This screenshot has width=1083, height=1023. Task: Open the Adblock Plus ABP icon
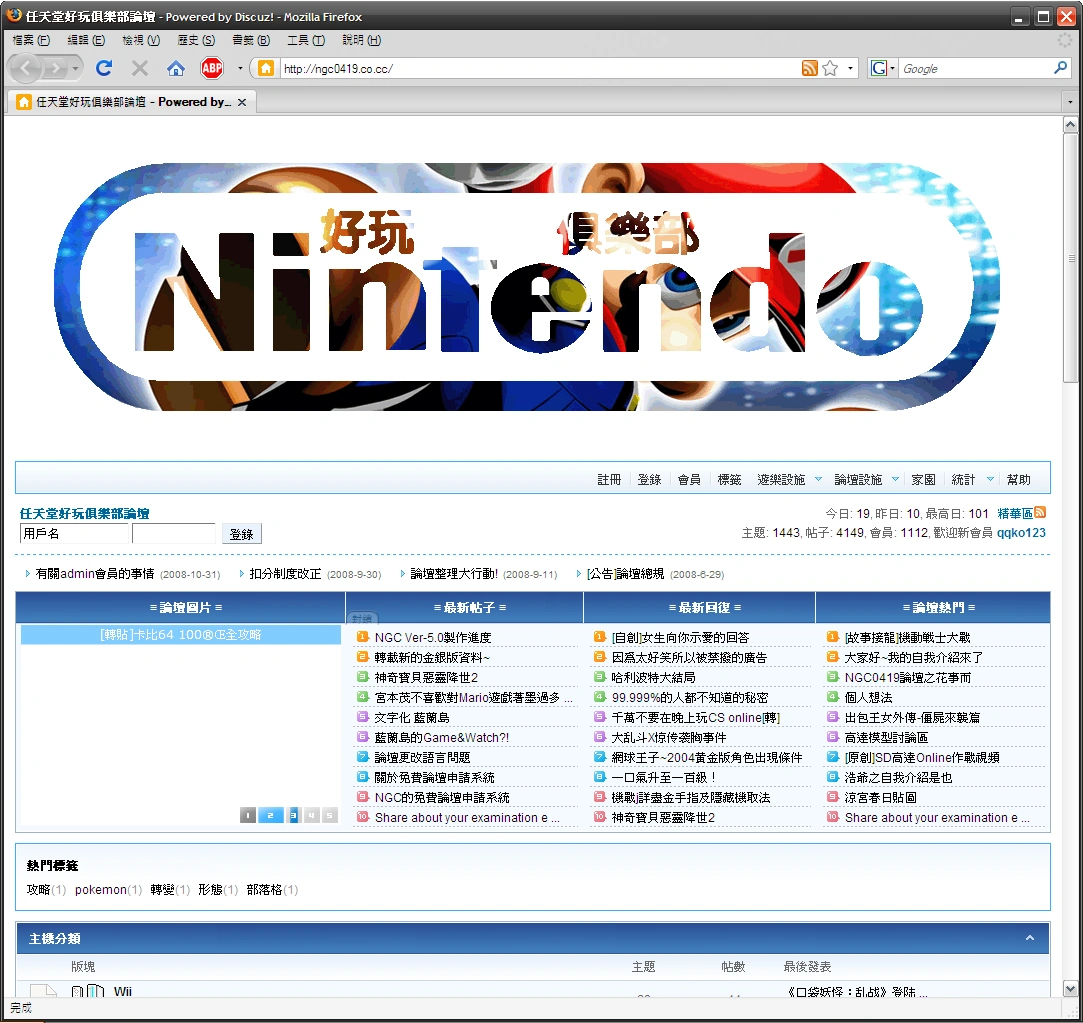pyautogui.click(x=212, y=68)
